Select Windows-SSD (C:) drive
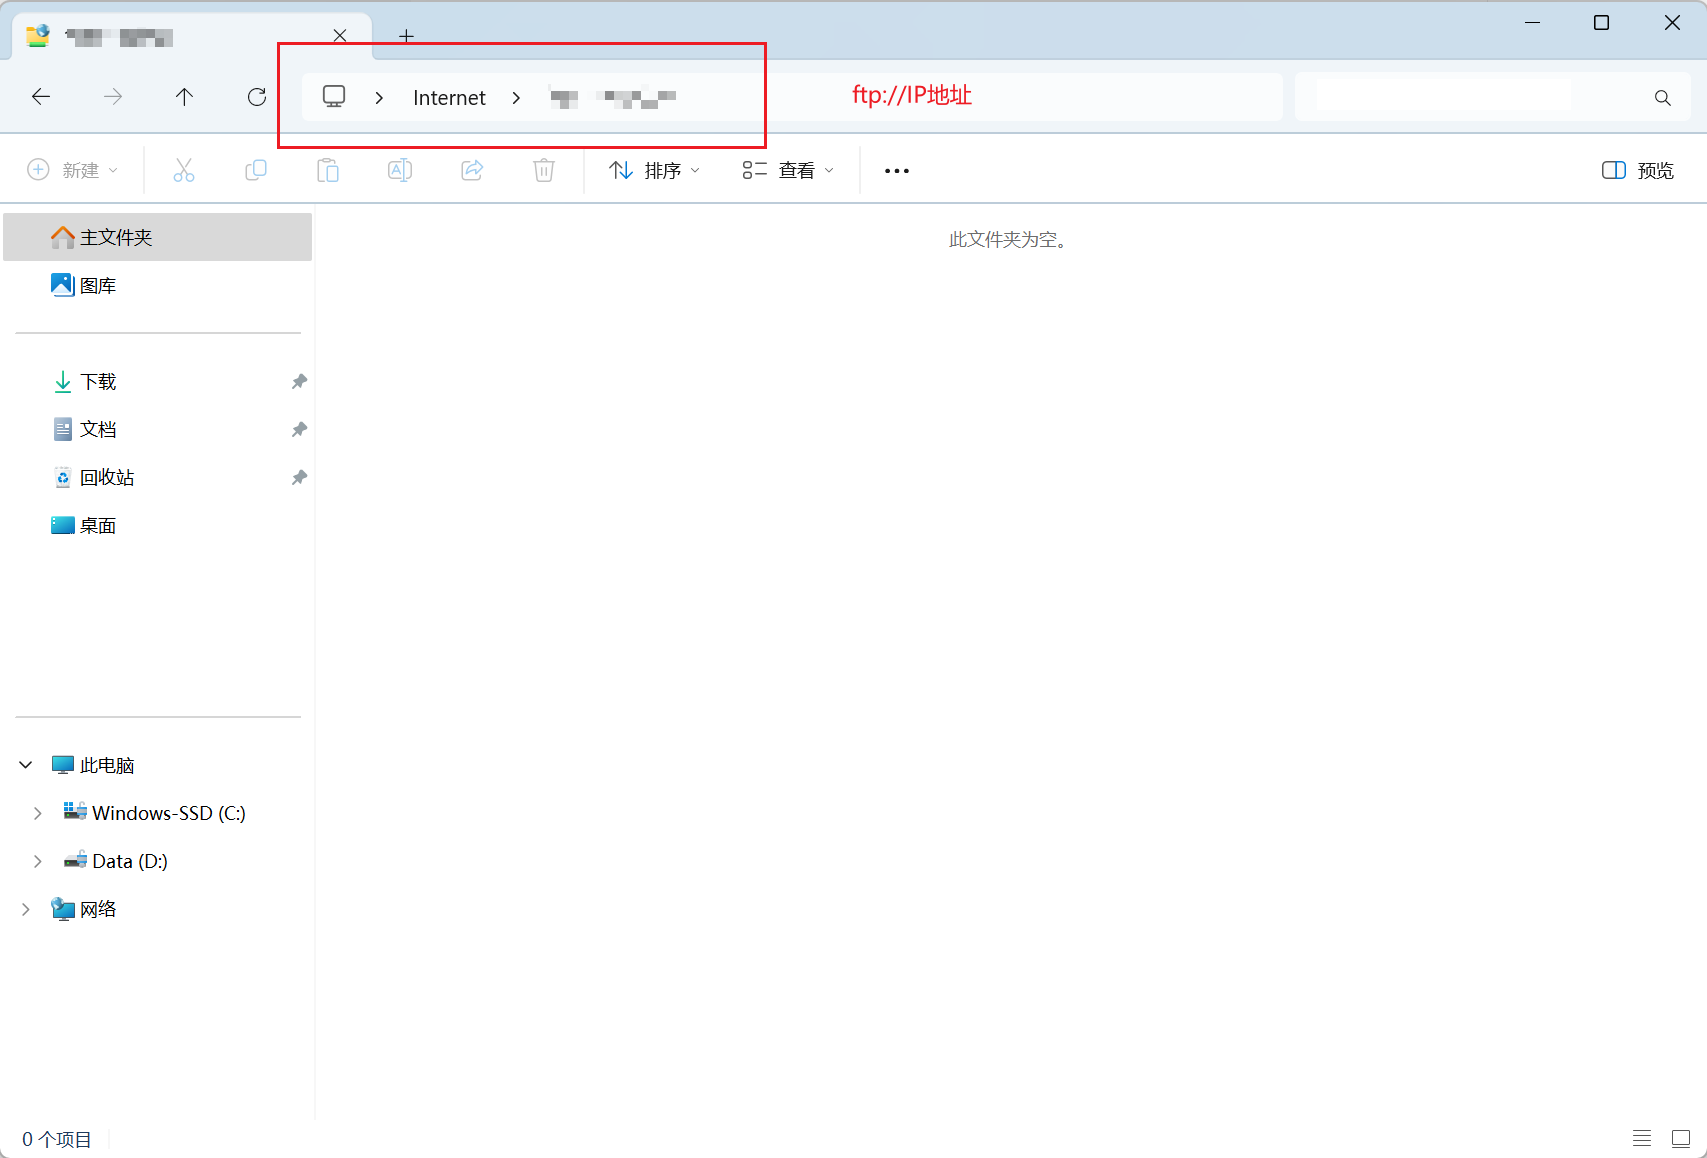 [168, 813]
